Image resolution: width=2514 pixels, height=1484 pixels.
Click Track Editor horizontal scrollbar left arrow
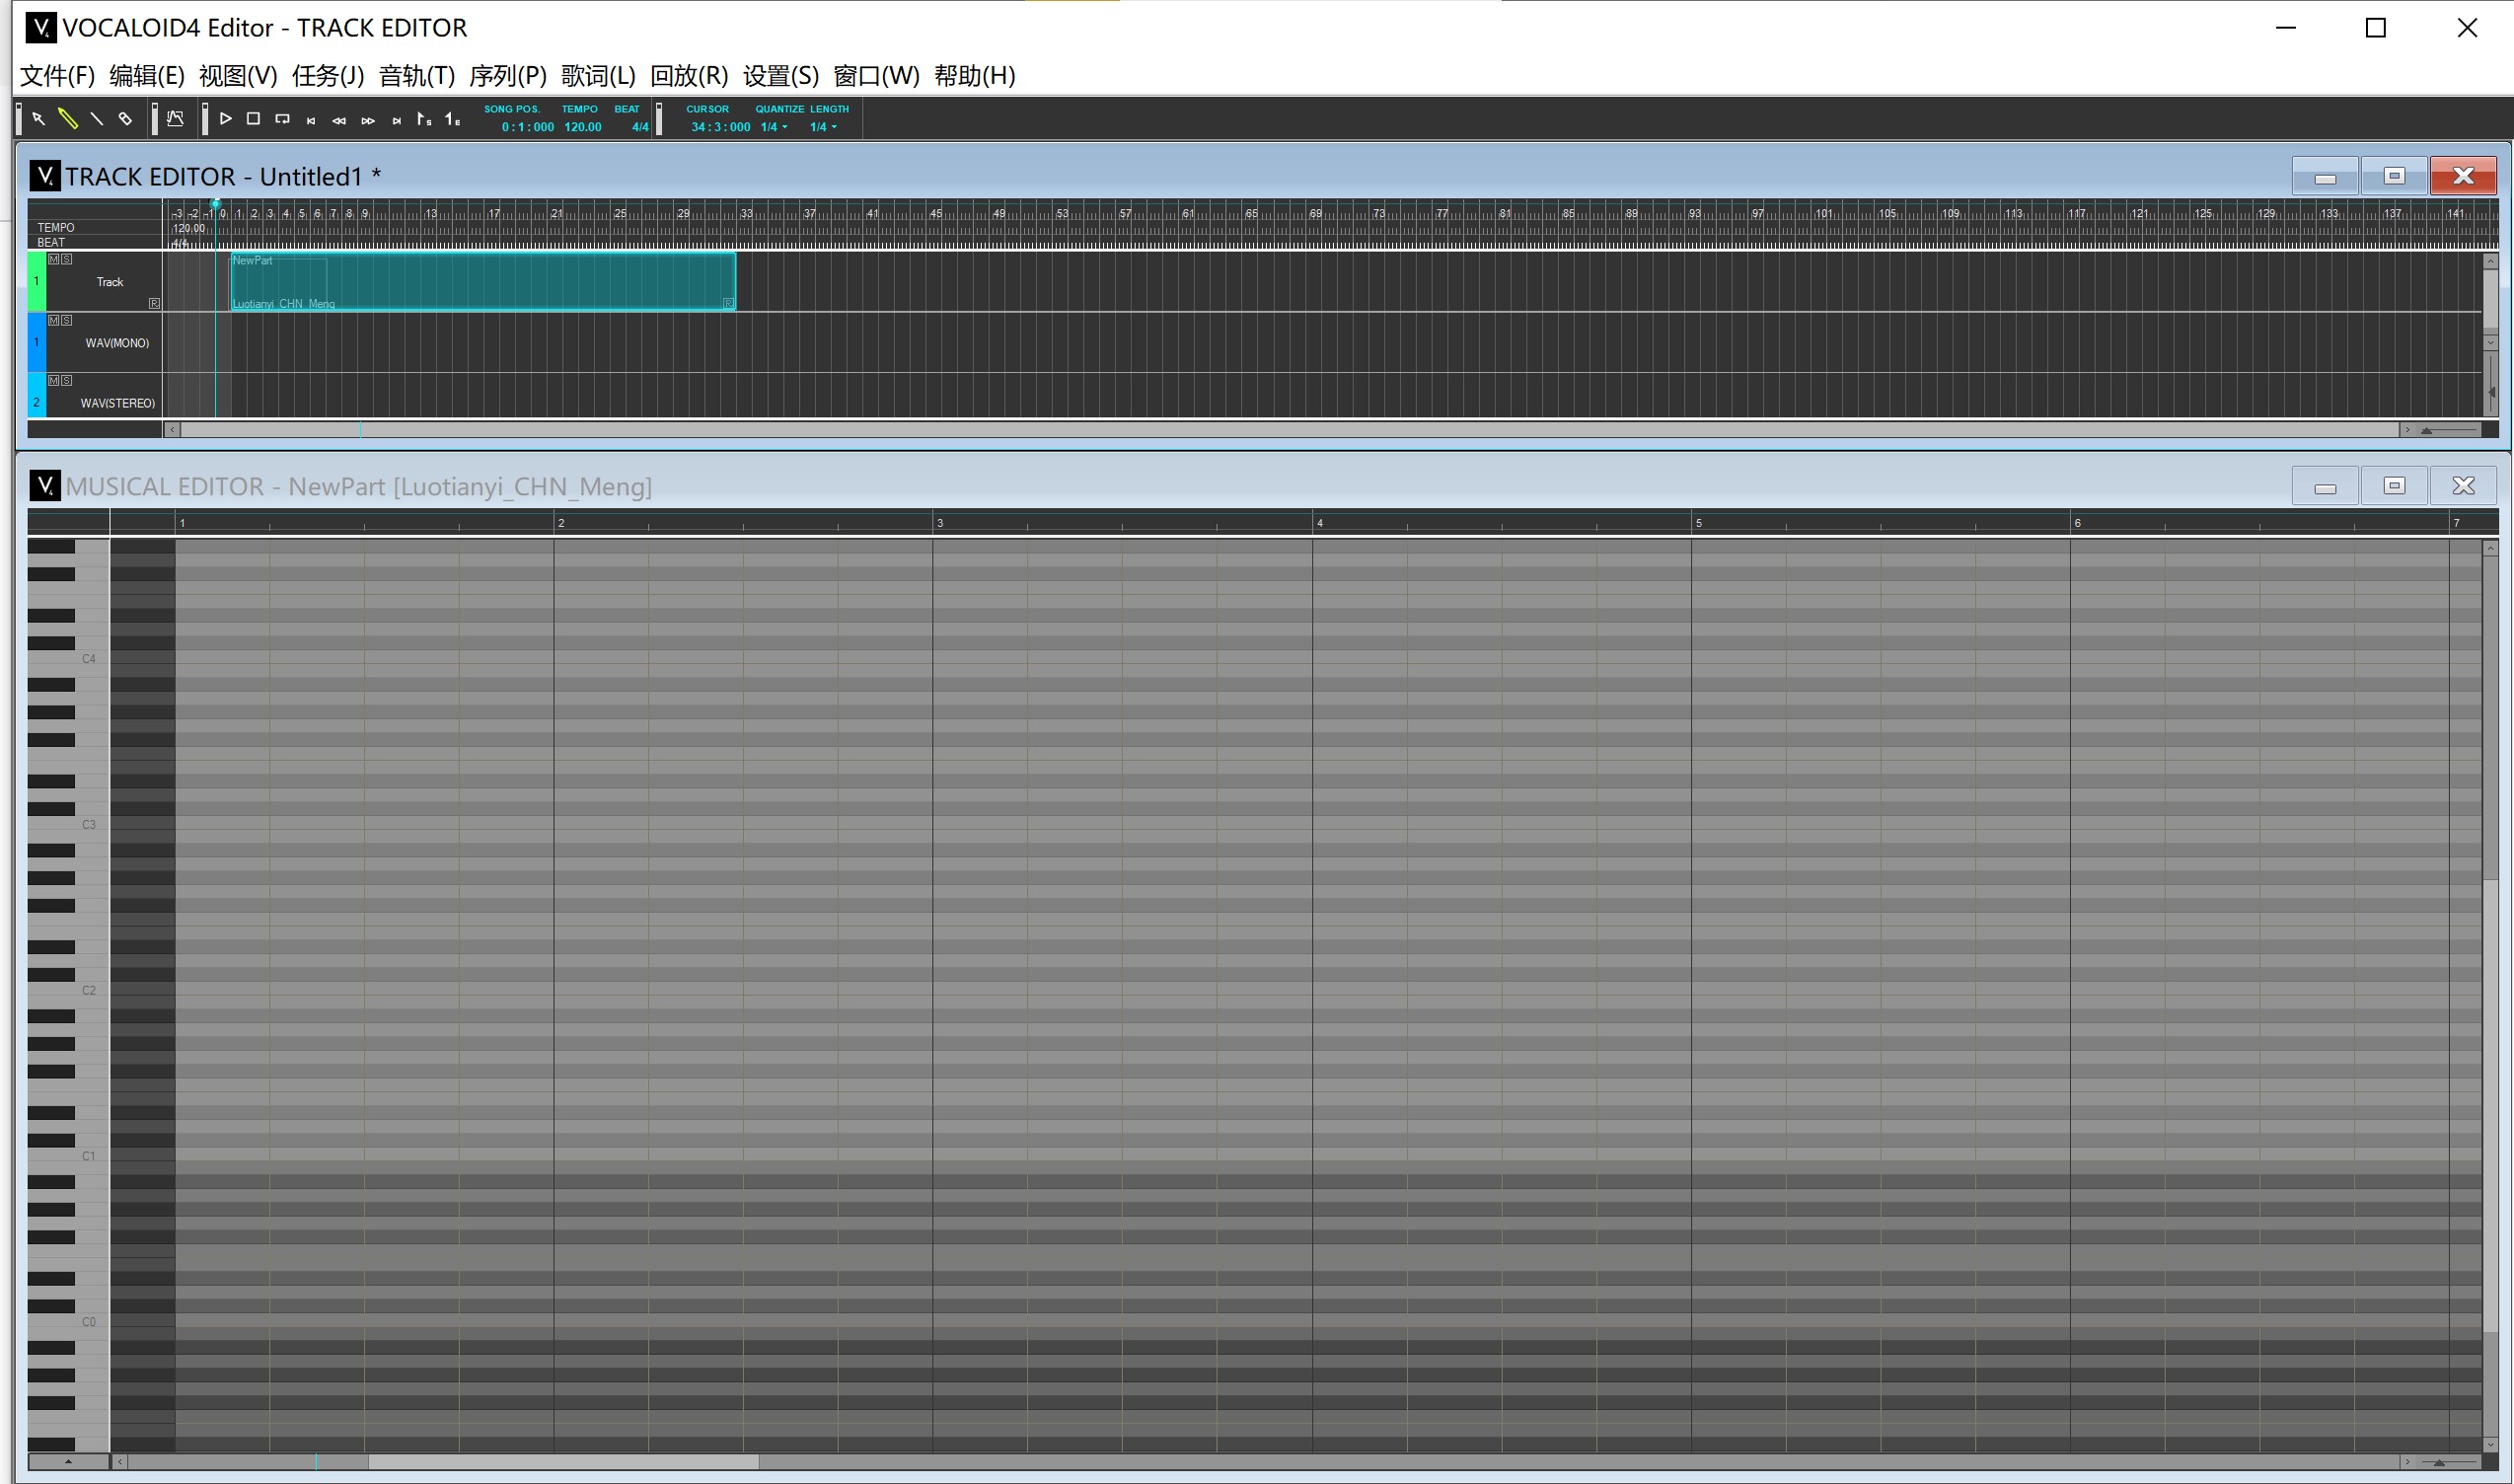tap(172, 430)
